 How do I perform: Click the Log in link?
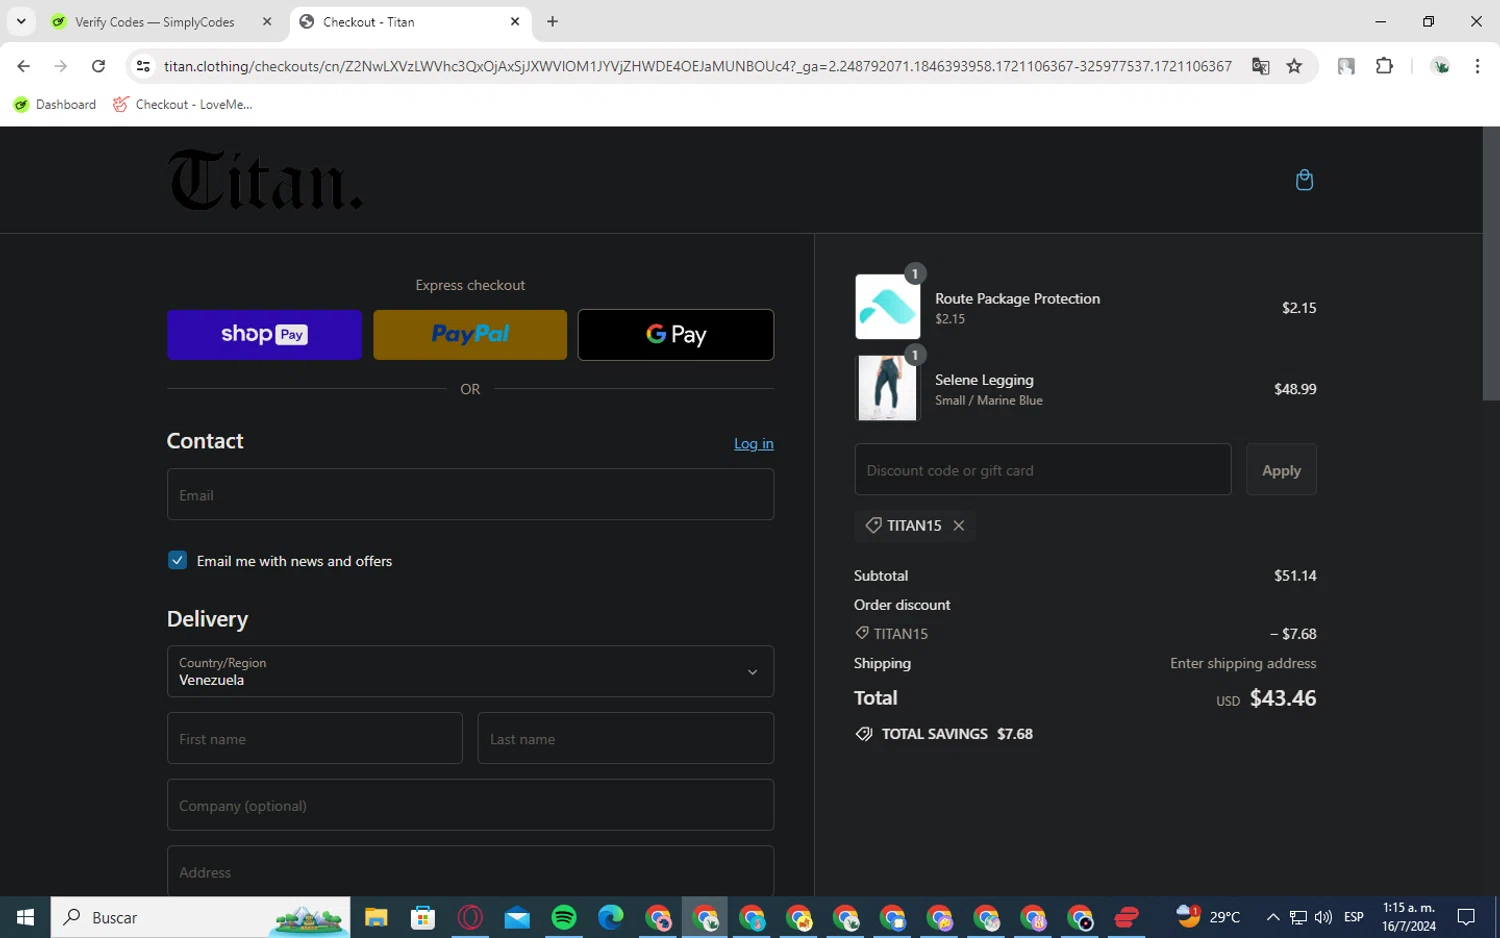pos(754,444)
